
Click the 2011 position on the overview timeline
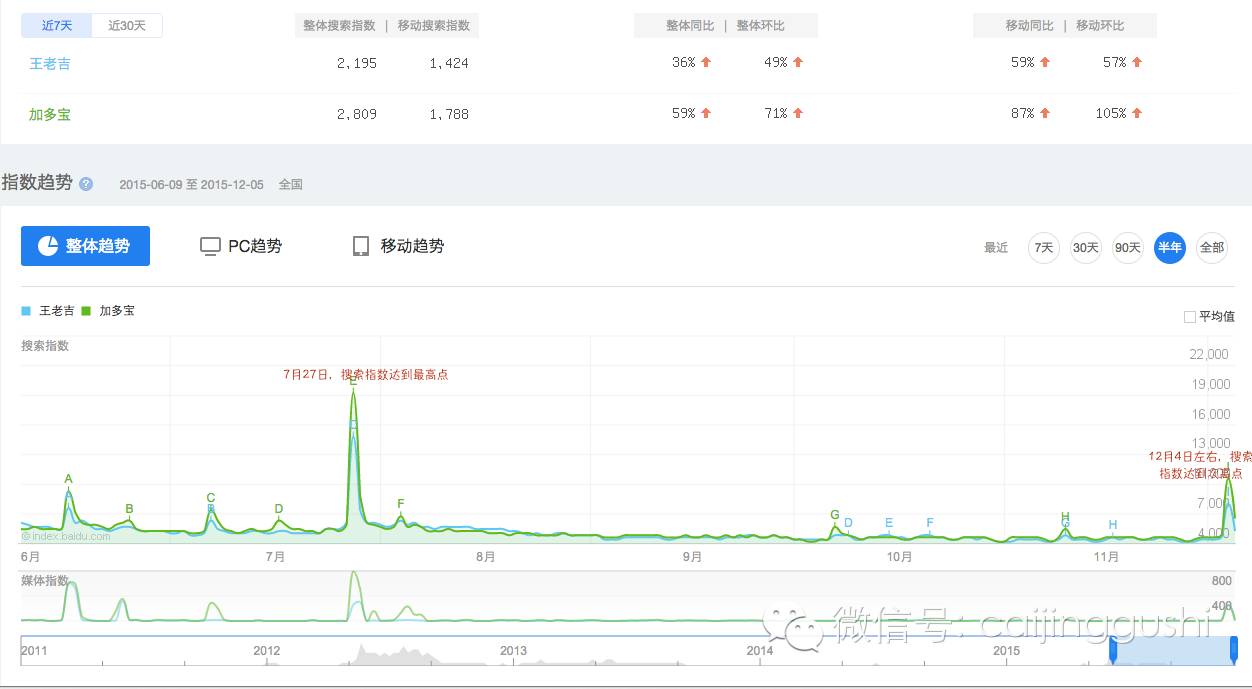[35, 651]
